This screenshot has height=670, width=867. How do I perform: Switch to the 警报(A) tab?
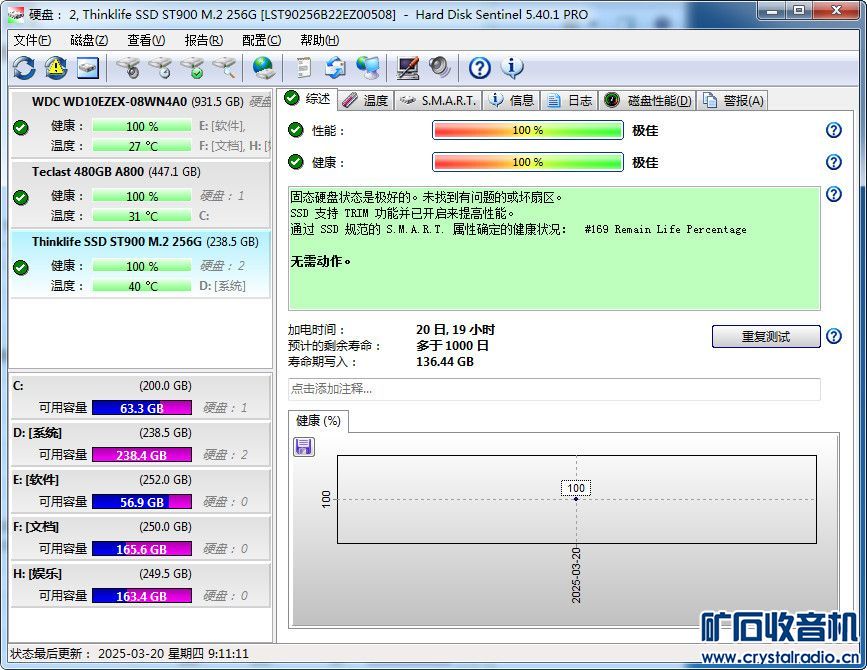click(x=733, y=101)
